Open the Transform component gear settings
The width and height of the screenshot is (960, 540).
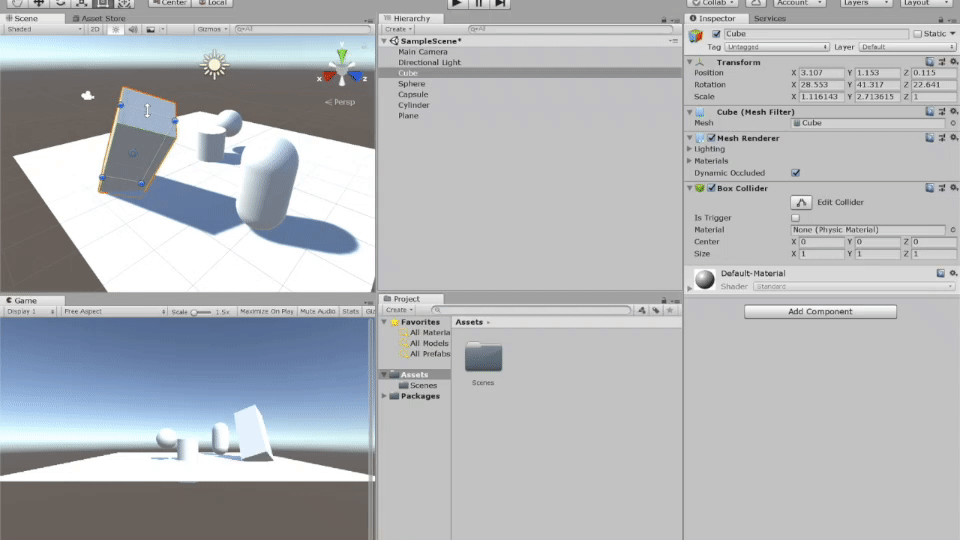point(952,62)
